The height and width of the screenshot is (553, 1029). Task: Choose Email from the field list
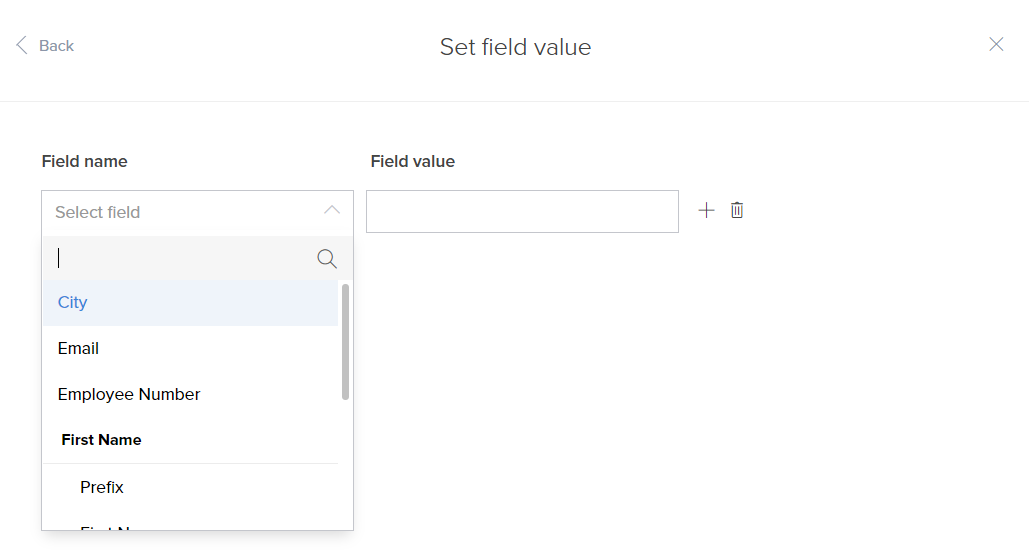click(x=78, y=349)
